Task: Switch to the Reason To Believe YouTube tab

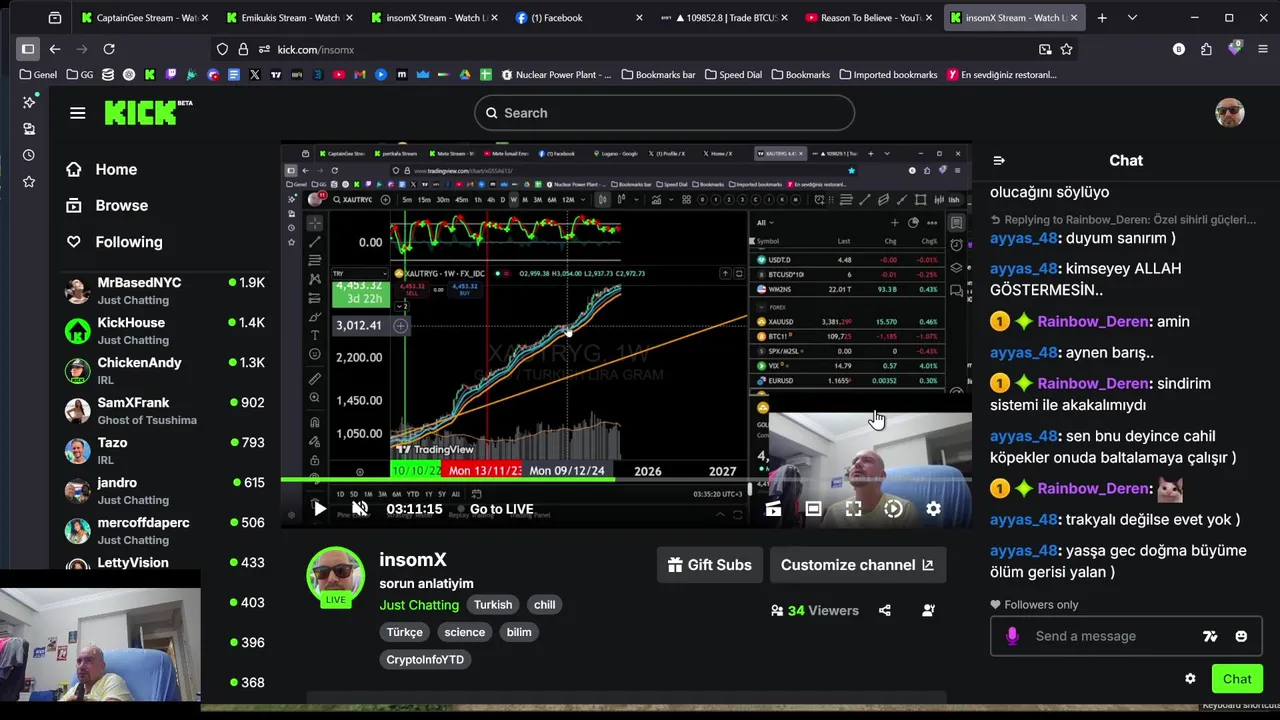Action: point(867,18)
